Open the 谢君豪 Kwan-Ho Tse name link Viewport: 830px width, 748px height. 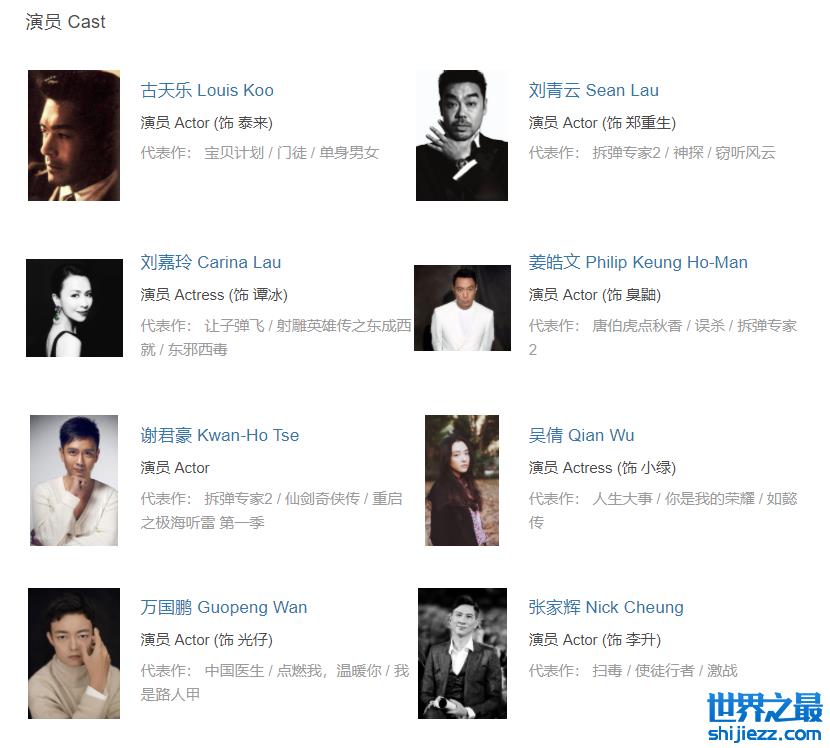220,436
